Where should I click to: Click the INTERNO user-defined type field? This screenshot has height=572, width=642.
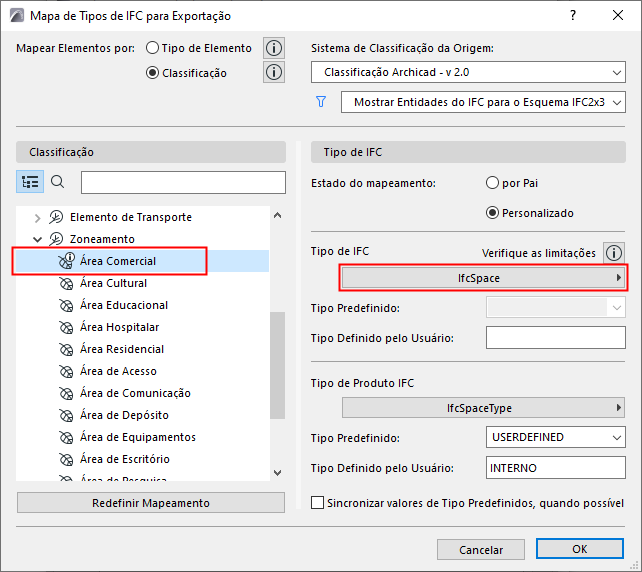[x=555, y=468]
